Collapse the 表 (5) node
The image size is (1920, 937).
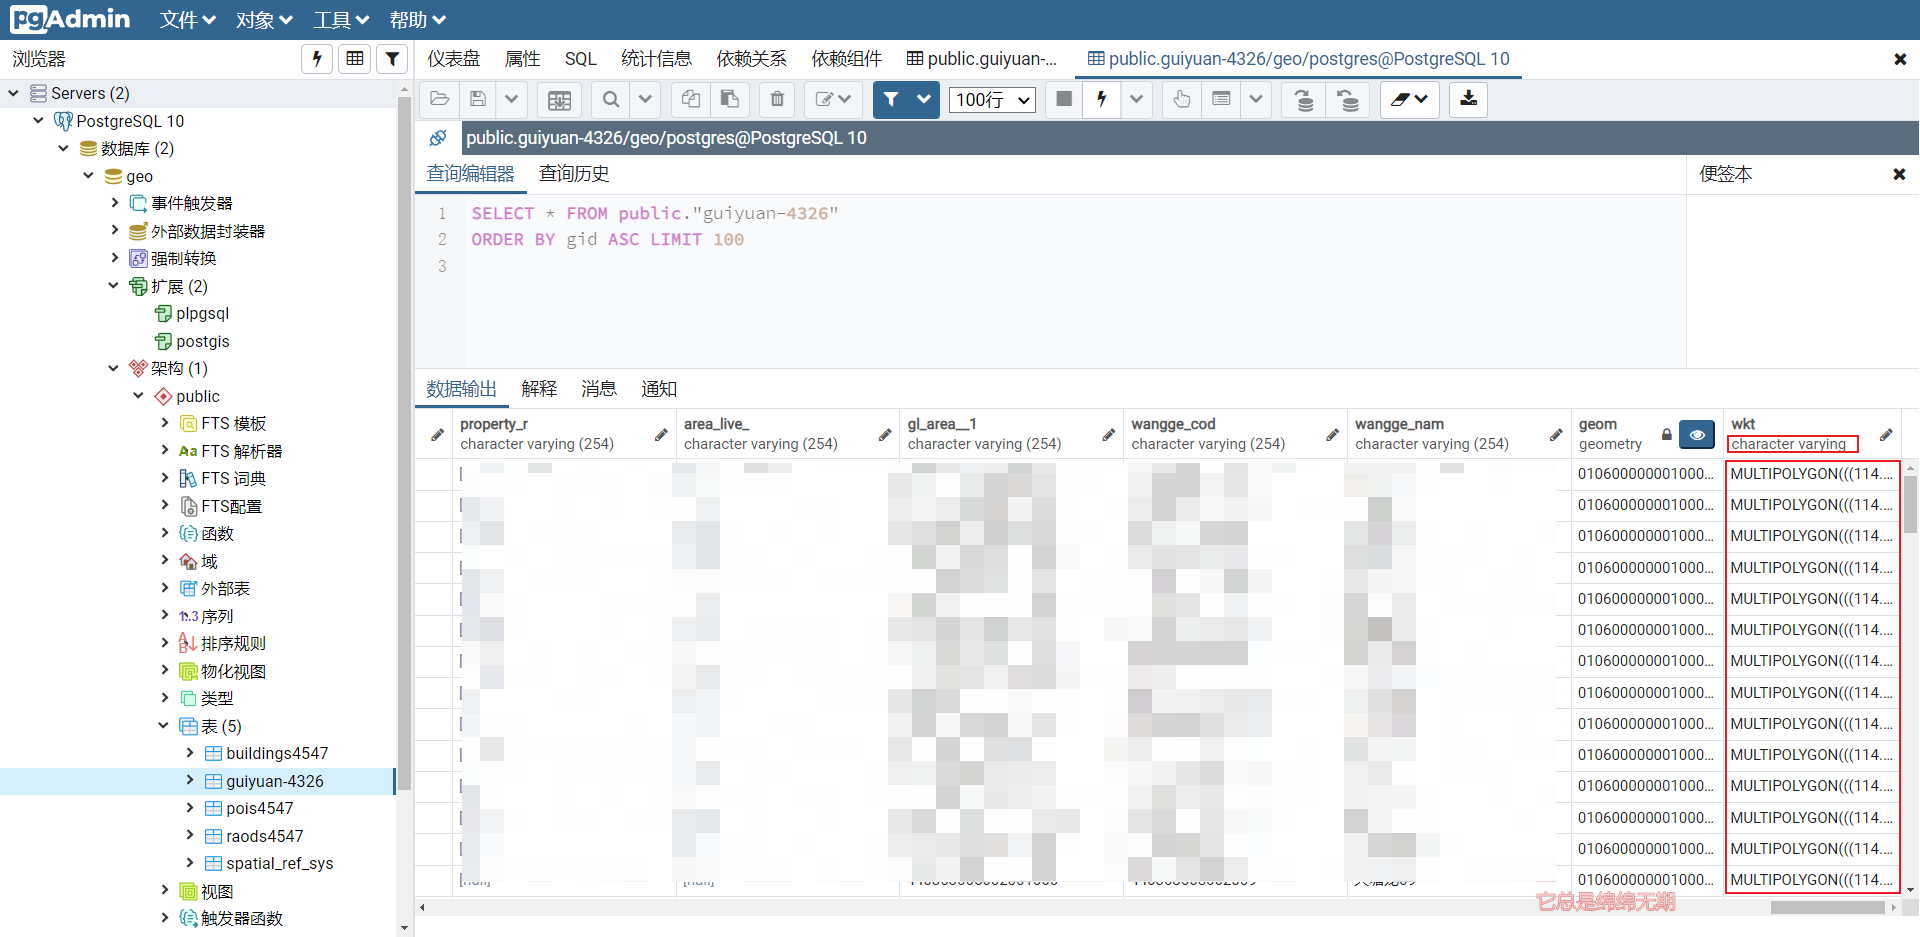coord(163,725)
